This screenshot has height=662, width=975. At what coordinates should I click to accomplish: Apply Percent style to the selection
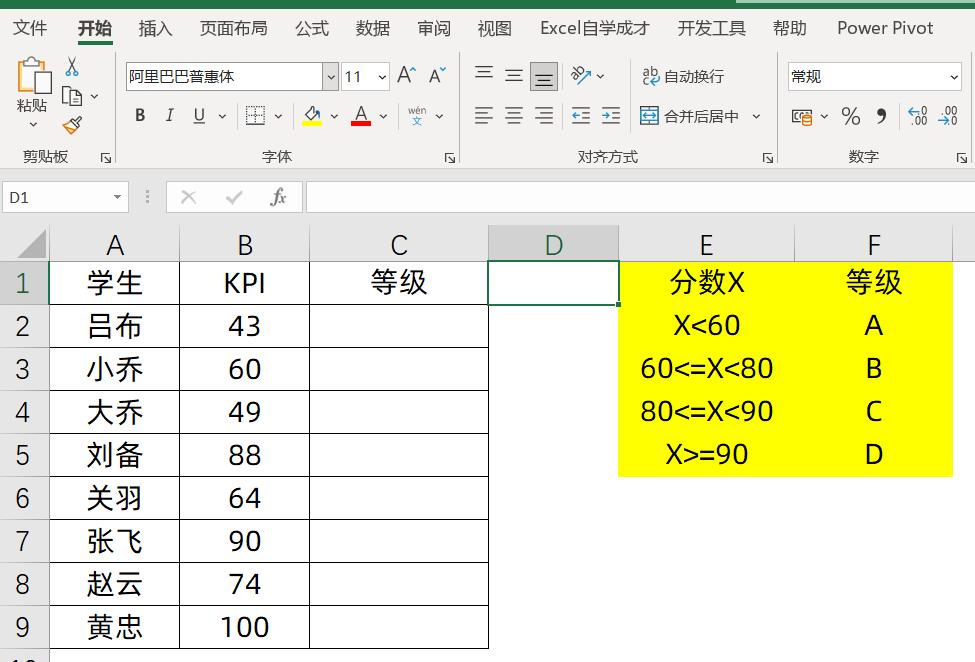pyautogui.click(x=851, y=117)
